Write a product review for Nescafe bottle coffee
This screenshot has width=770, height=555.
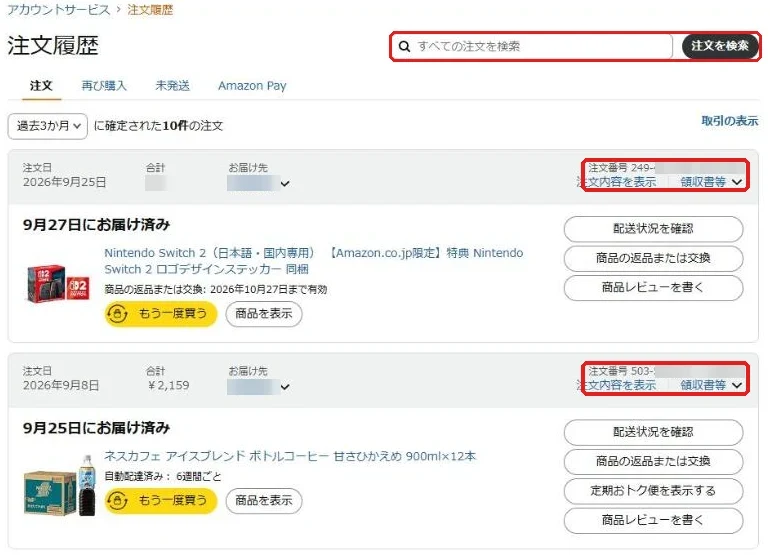(x=653, y=520)
